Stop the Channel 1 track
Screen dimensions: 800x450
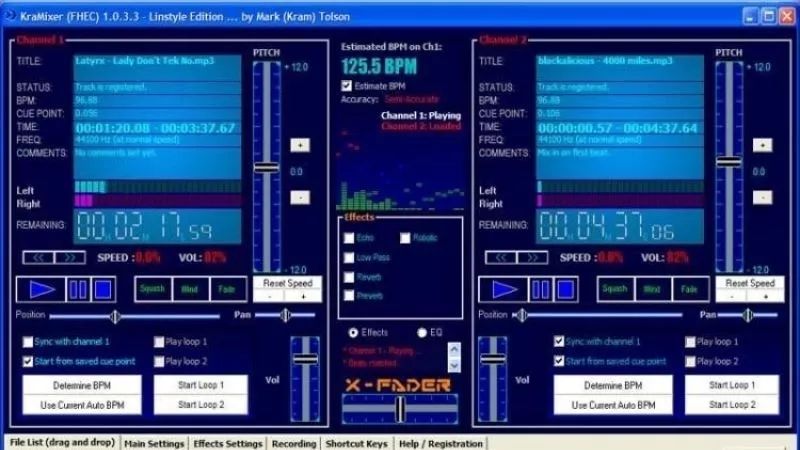click(103, 289)
